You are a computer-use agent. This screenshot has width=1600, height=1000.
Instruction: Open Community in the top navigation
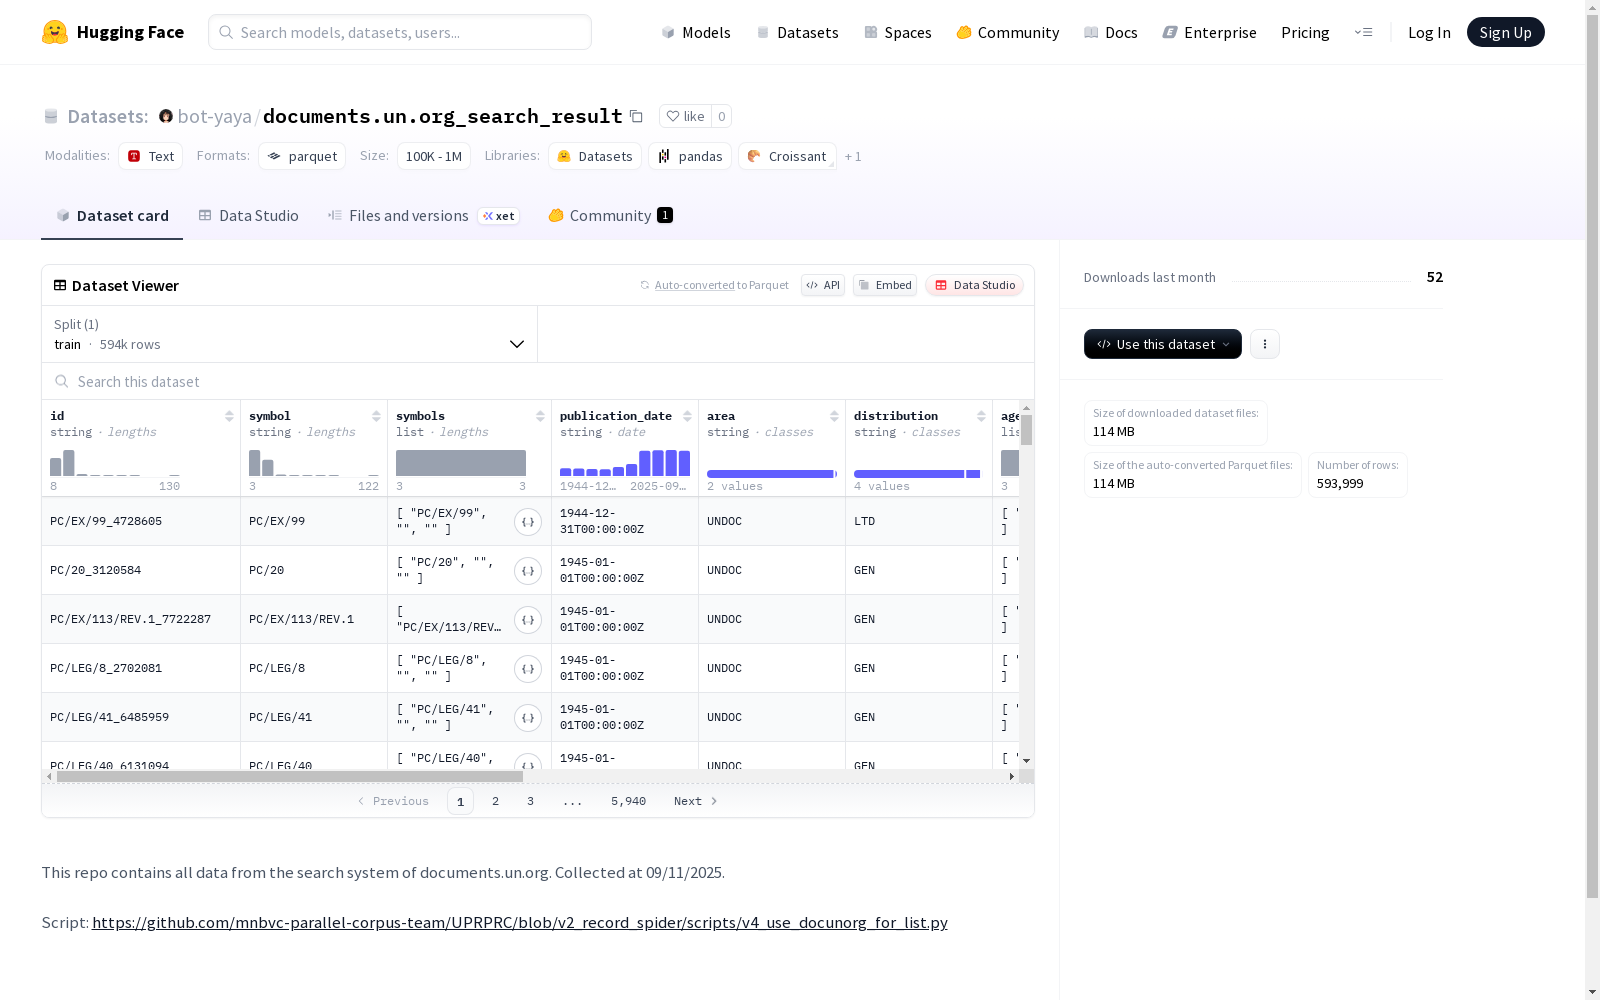click(1008, 32)
